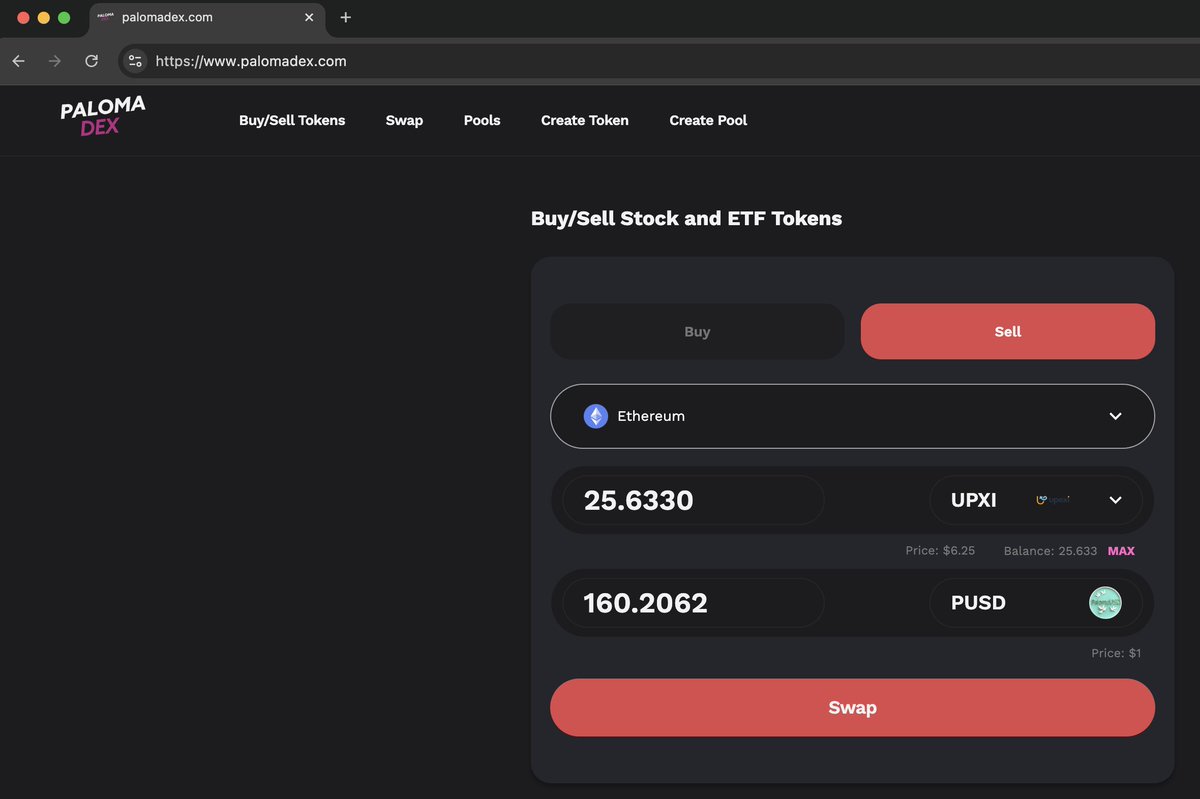This screenshot has width=1200, height=799.
Task: Open site information icon in address bar
Action: [x=134, y=61]
